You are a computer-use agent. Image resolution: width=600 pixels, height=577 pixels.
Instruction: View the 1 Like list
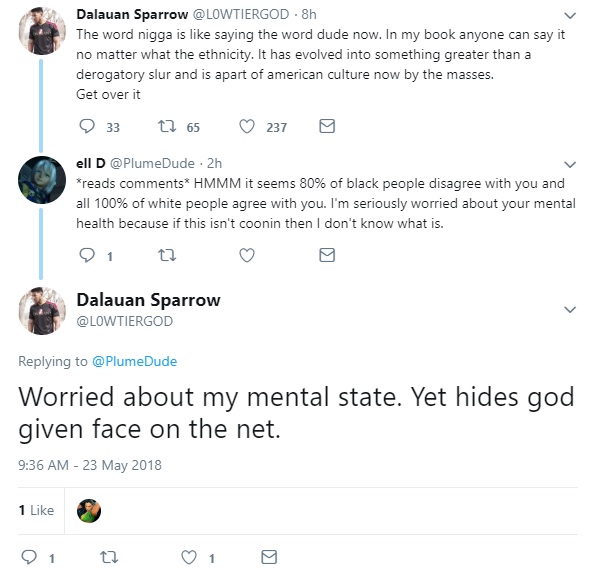point(36,510)
